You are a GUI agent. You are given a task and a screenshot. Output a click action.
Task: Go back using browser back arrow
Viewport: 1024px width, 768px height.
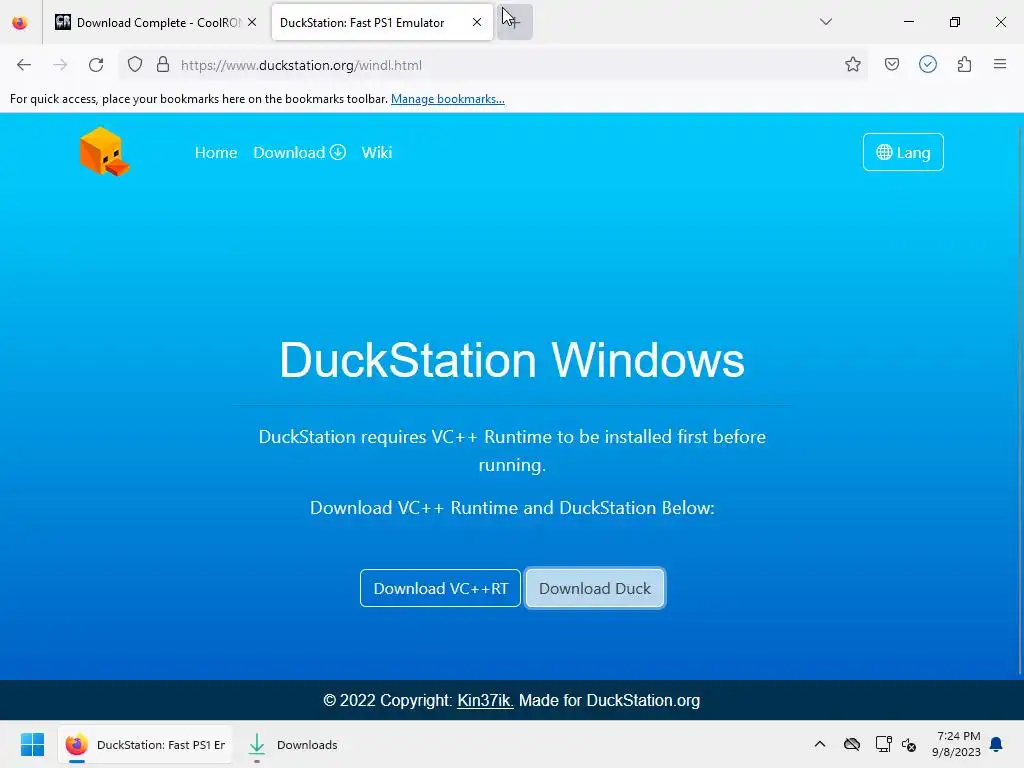click(24, 65)
